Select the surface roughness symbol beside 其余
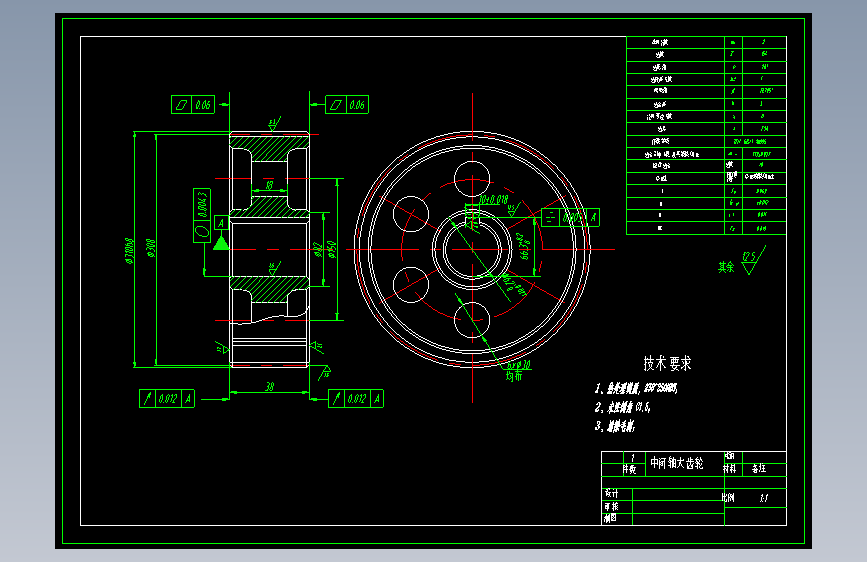The width and height of the screenshot is (867, 562). (x=753, y=261)
